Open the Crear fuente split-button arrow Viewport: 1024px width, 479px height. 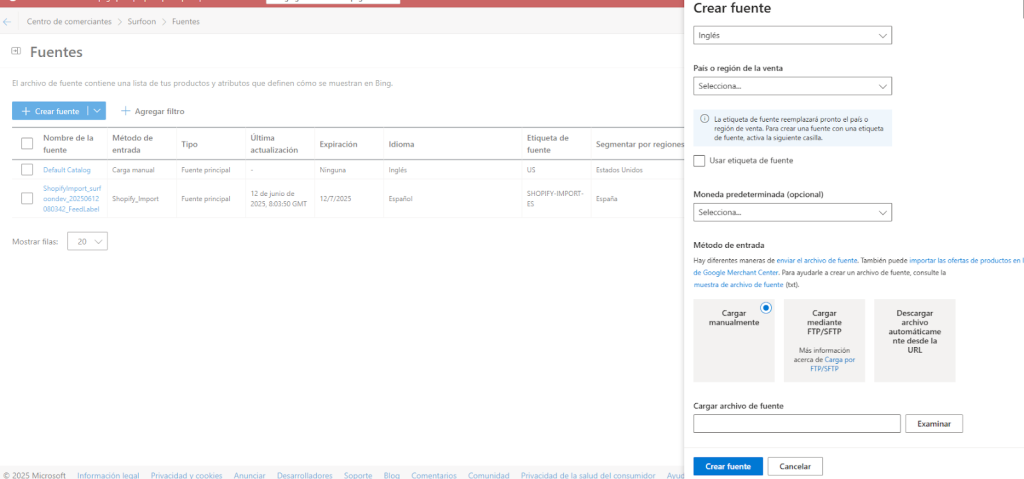click(x=97, y=111)
